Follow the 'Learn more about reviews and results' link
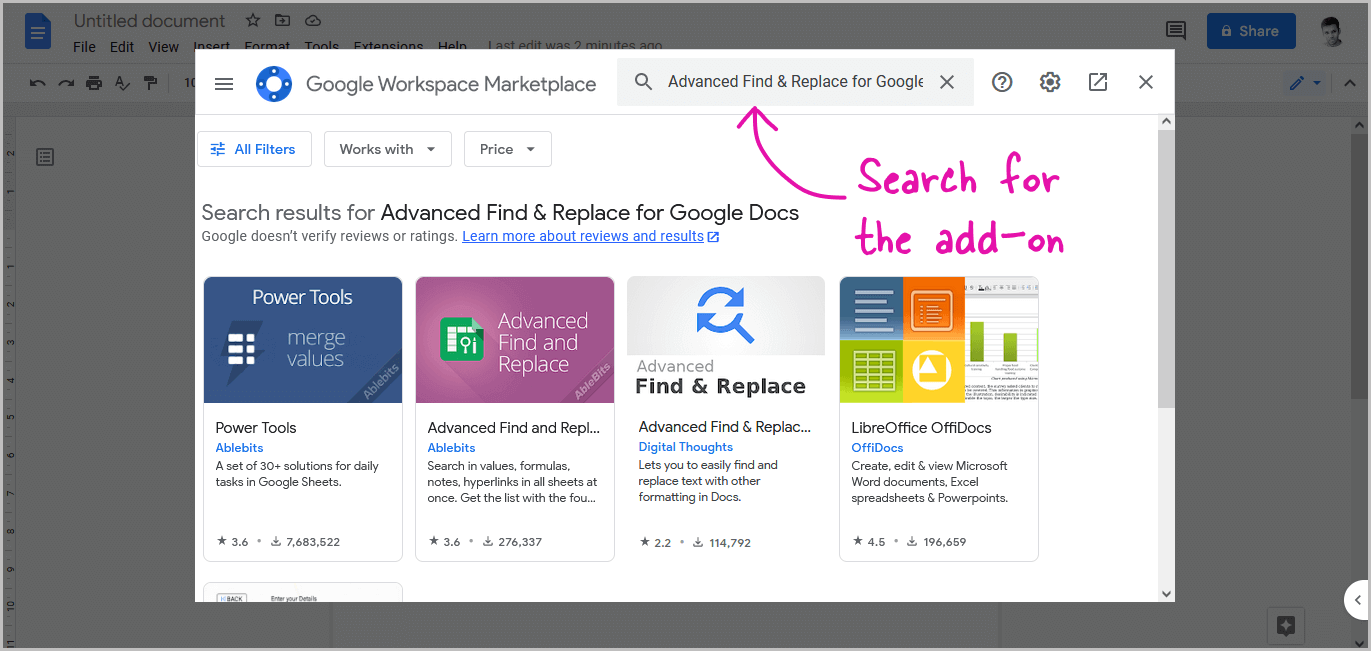 (583, 235)
